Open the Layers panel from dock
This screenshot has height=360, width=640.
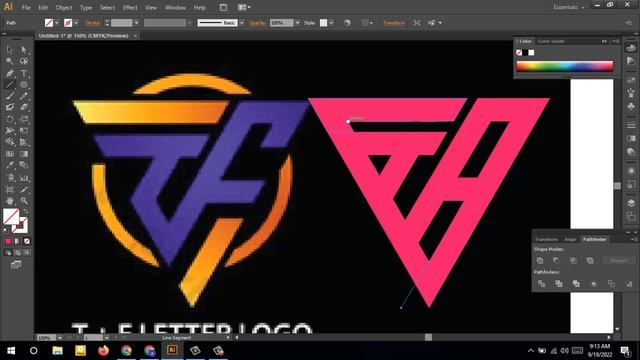(x=631, y=203)
